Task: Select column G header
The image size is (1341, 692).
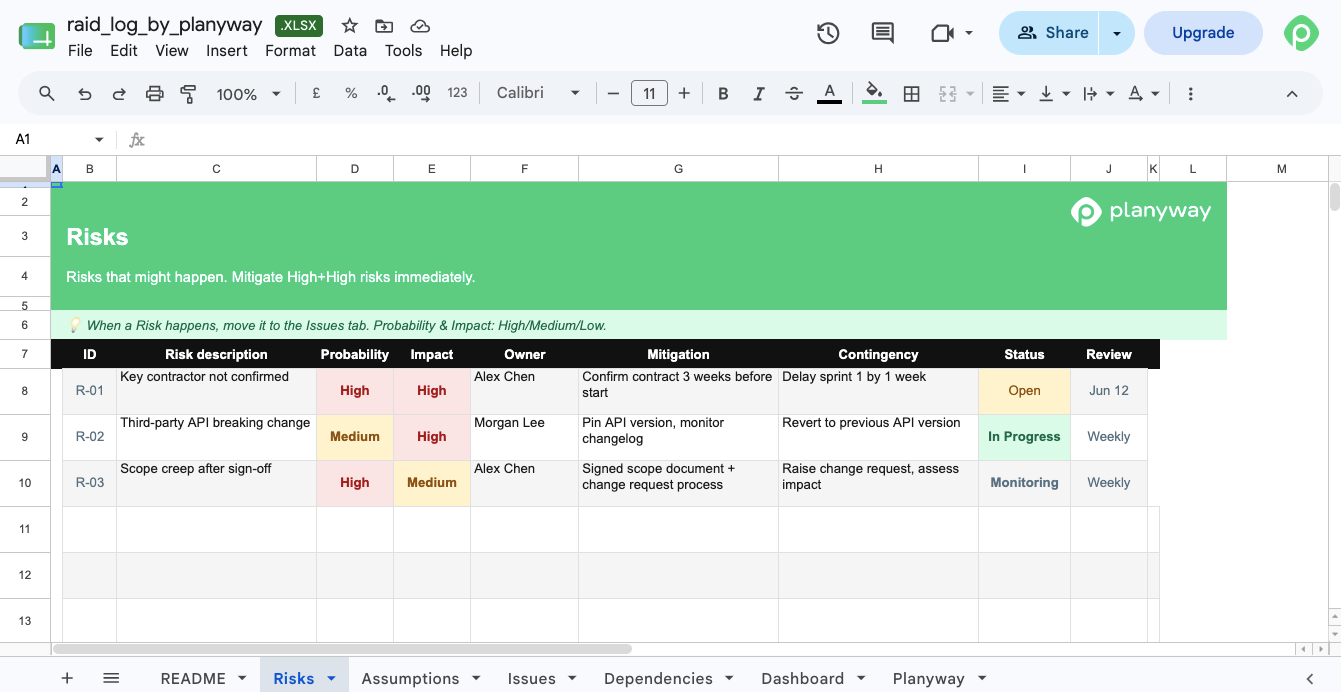Action: (x=678, y=169)
